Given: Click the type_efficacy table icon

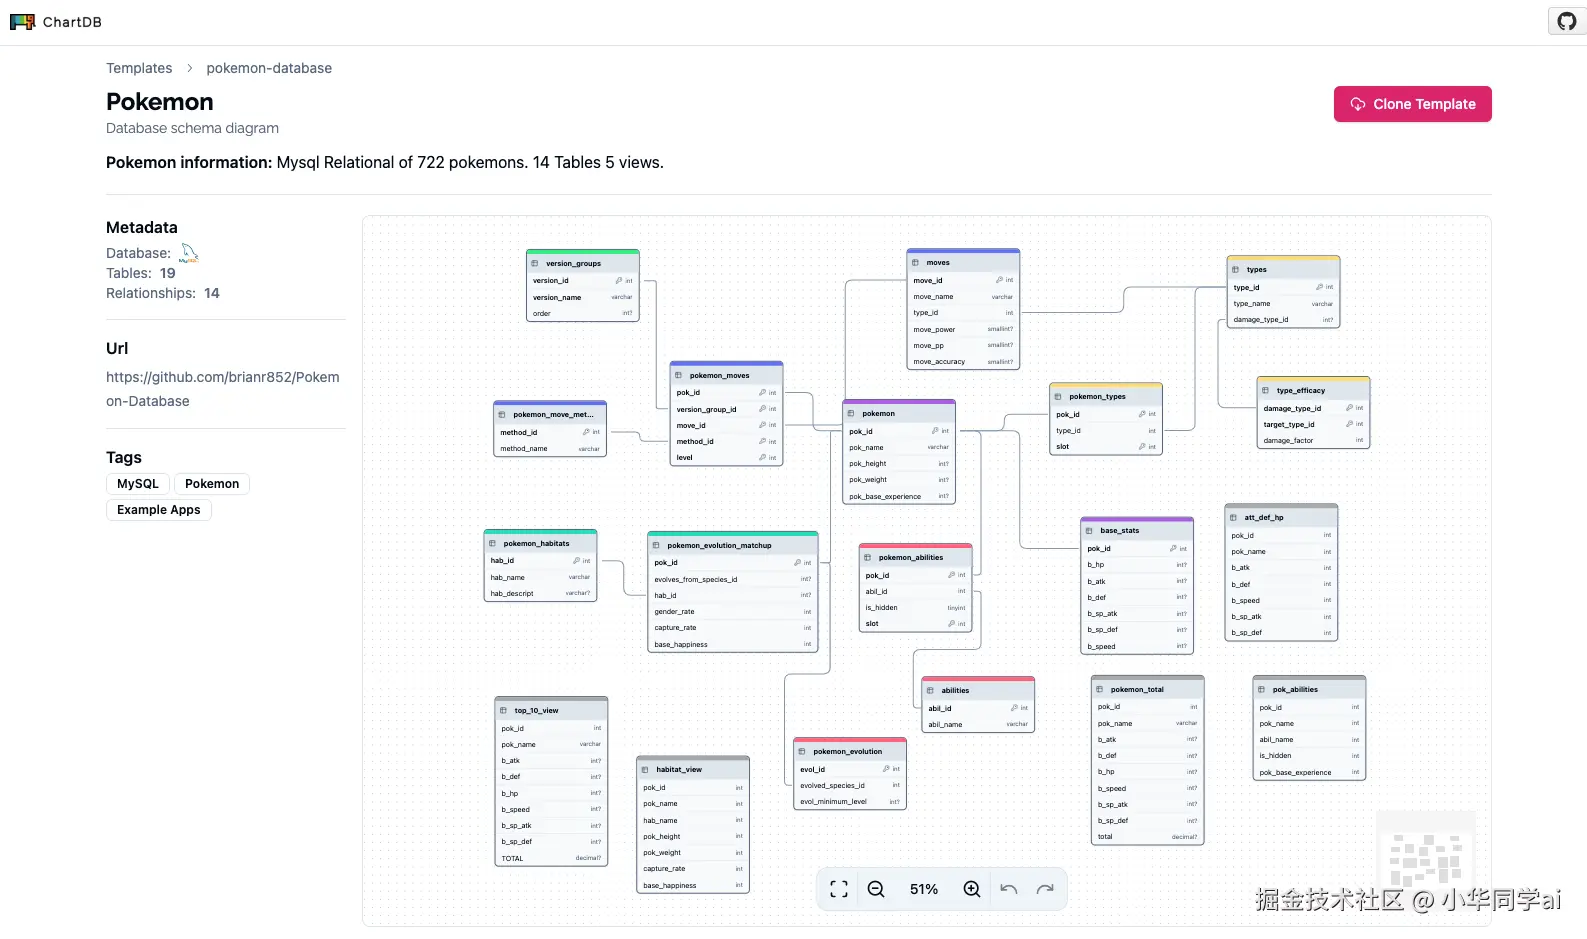Looking at the screenshot, I should click(x=1265, y=391).
